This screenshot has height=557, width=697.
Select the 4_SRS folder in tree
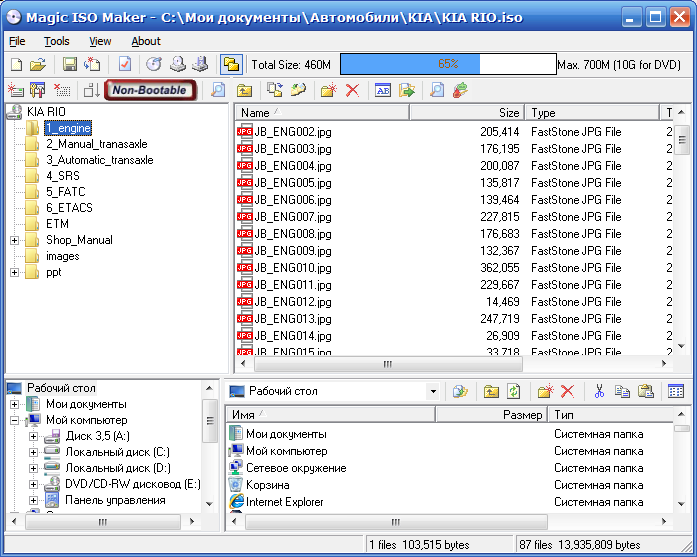pyautogui.click(x=63, y=176)
